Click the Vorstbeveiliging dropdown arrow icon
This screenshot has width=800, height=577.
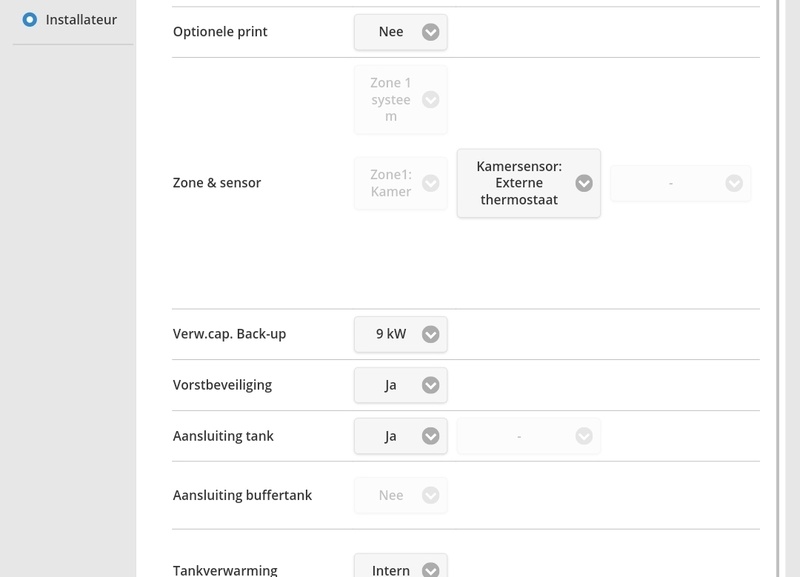click(430, 385)
